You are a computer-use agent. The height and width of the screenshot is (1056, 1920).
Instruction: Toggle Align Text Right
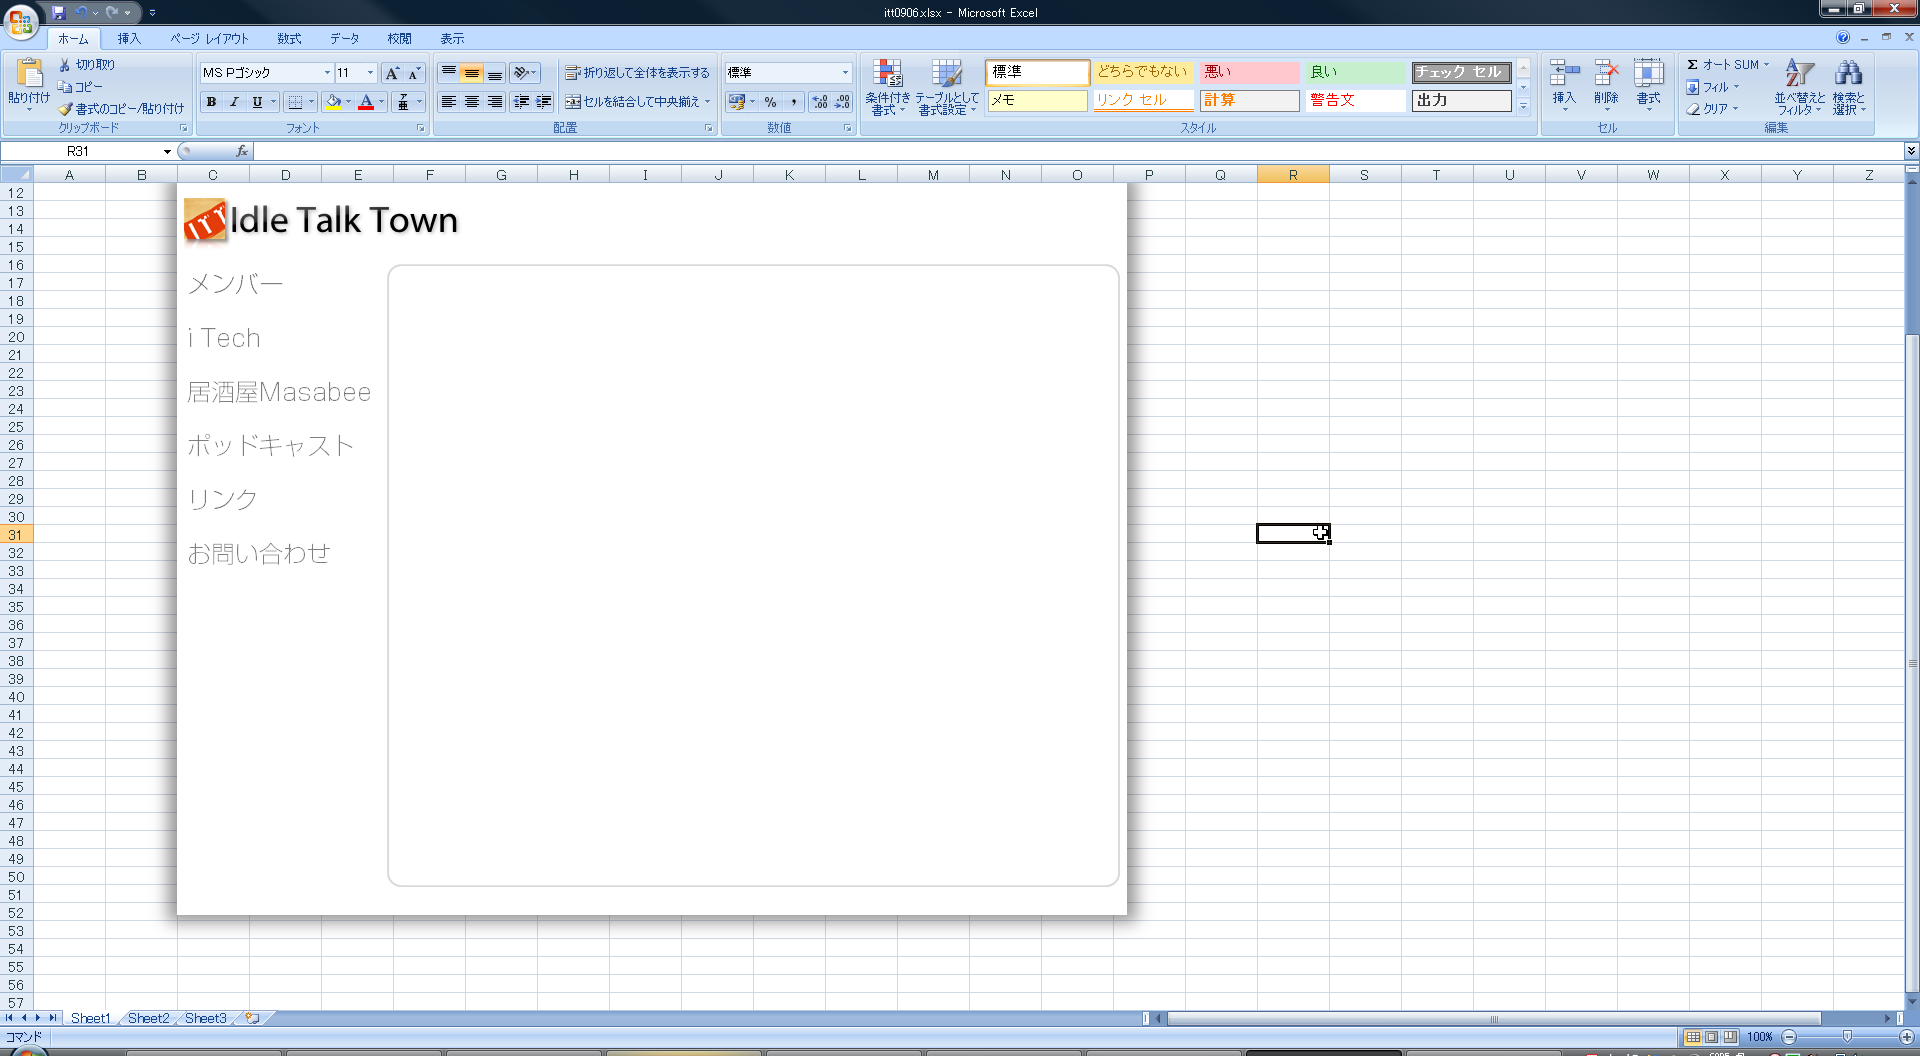coord(495,102)
